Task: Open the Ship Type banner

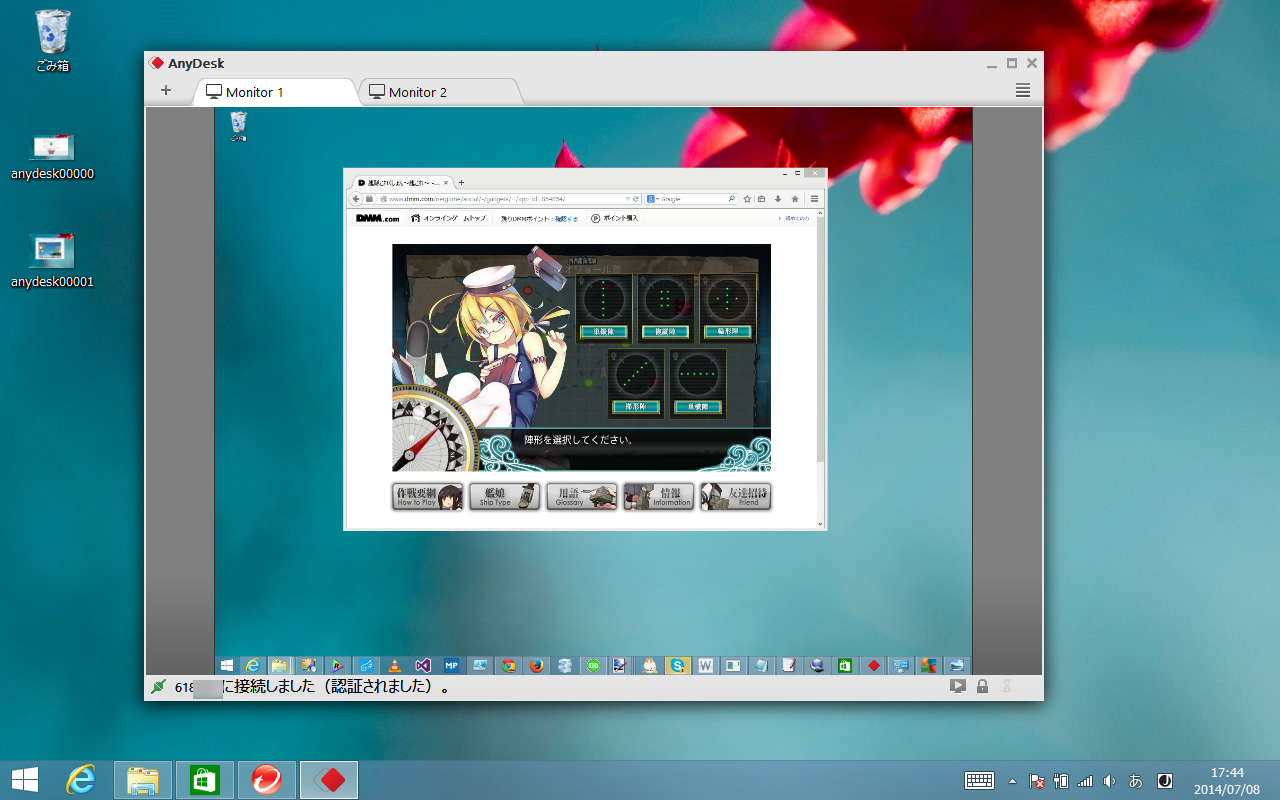Action: (505, 496)
